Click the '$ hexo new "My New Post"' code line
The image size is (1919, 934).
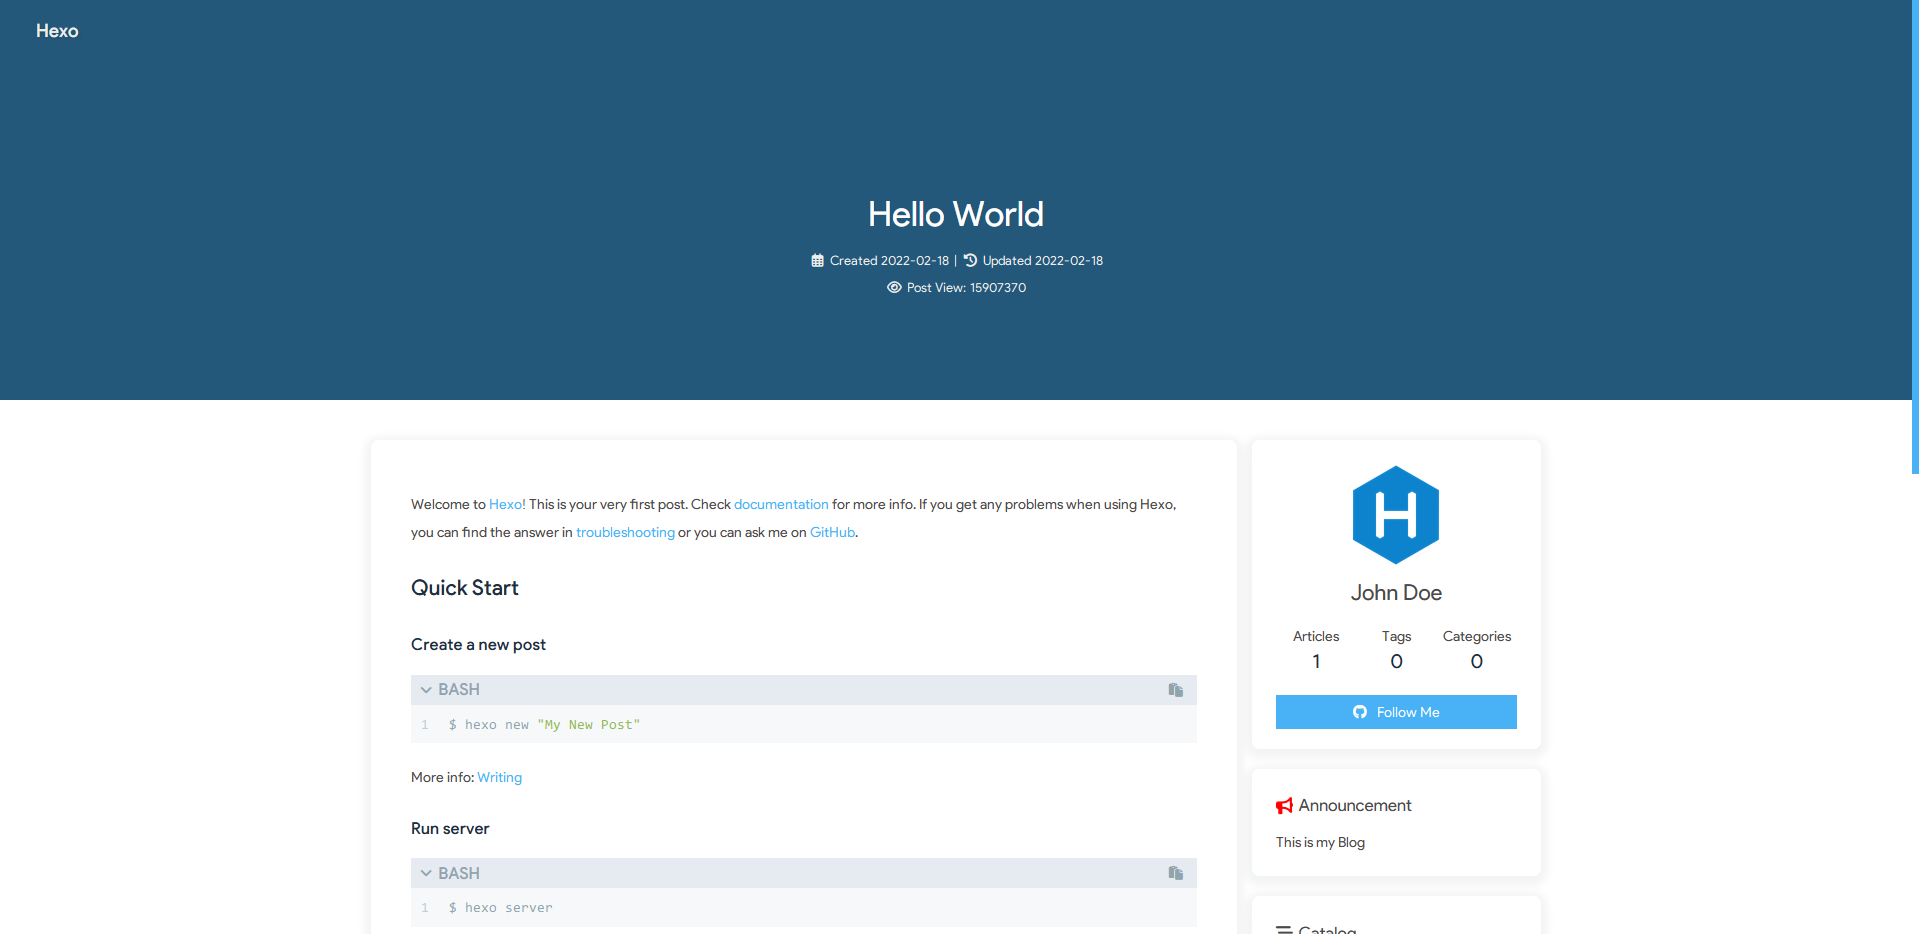pyautogui.click(x=544, y=725)
